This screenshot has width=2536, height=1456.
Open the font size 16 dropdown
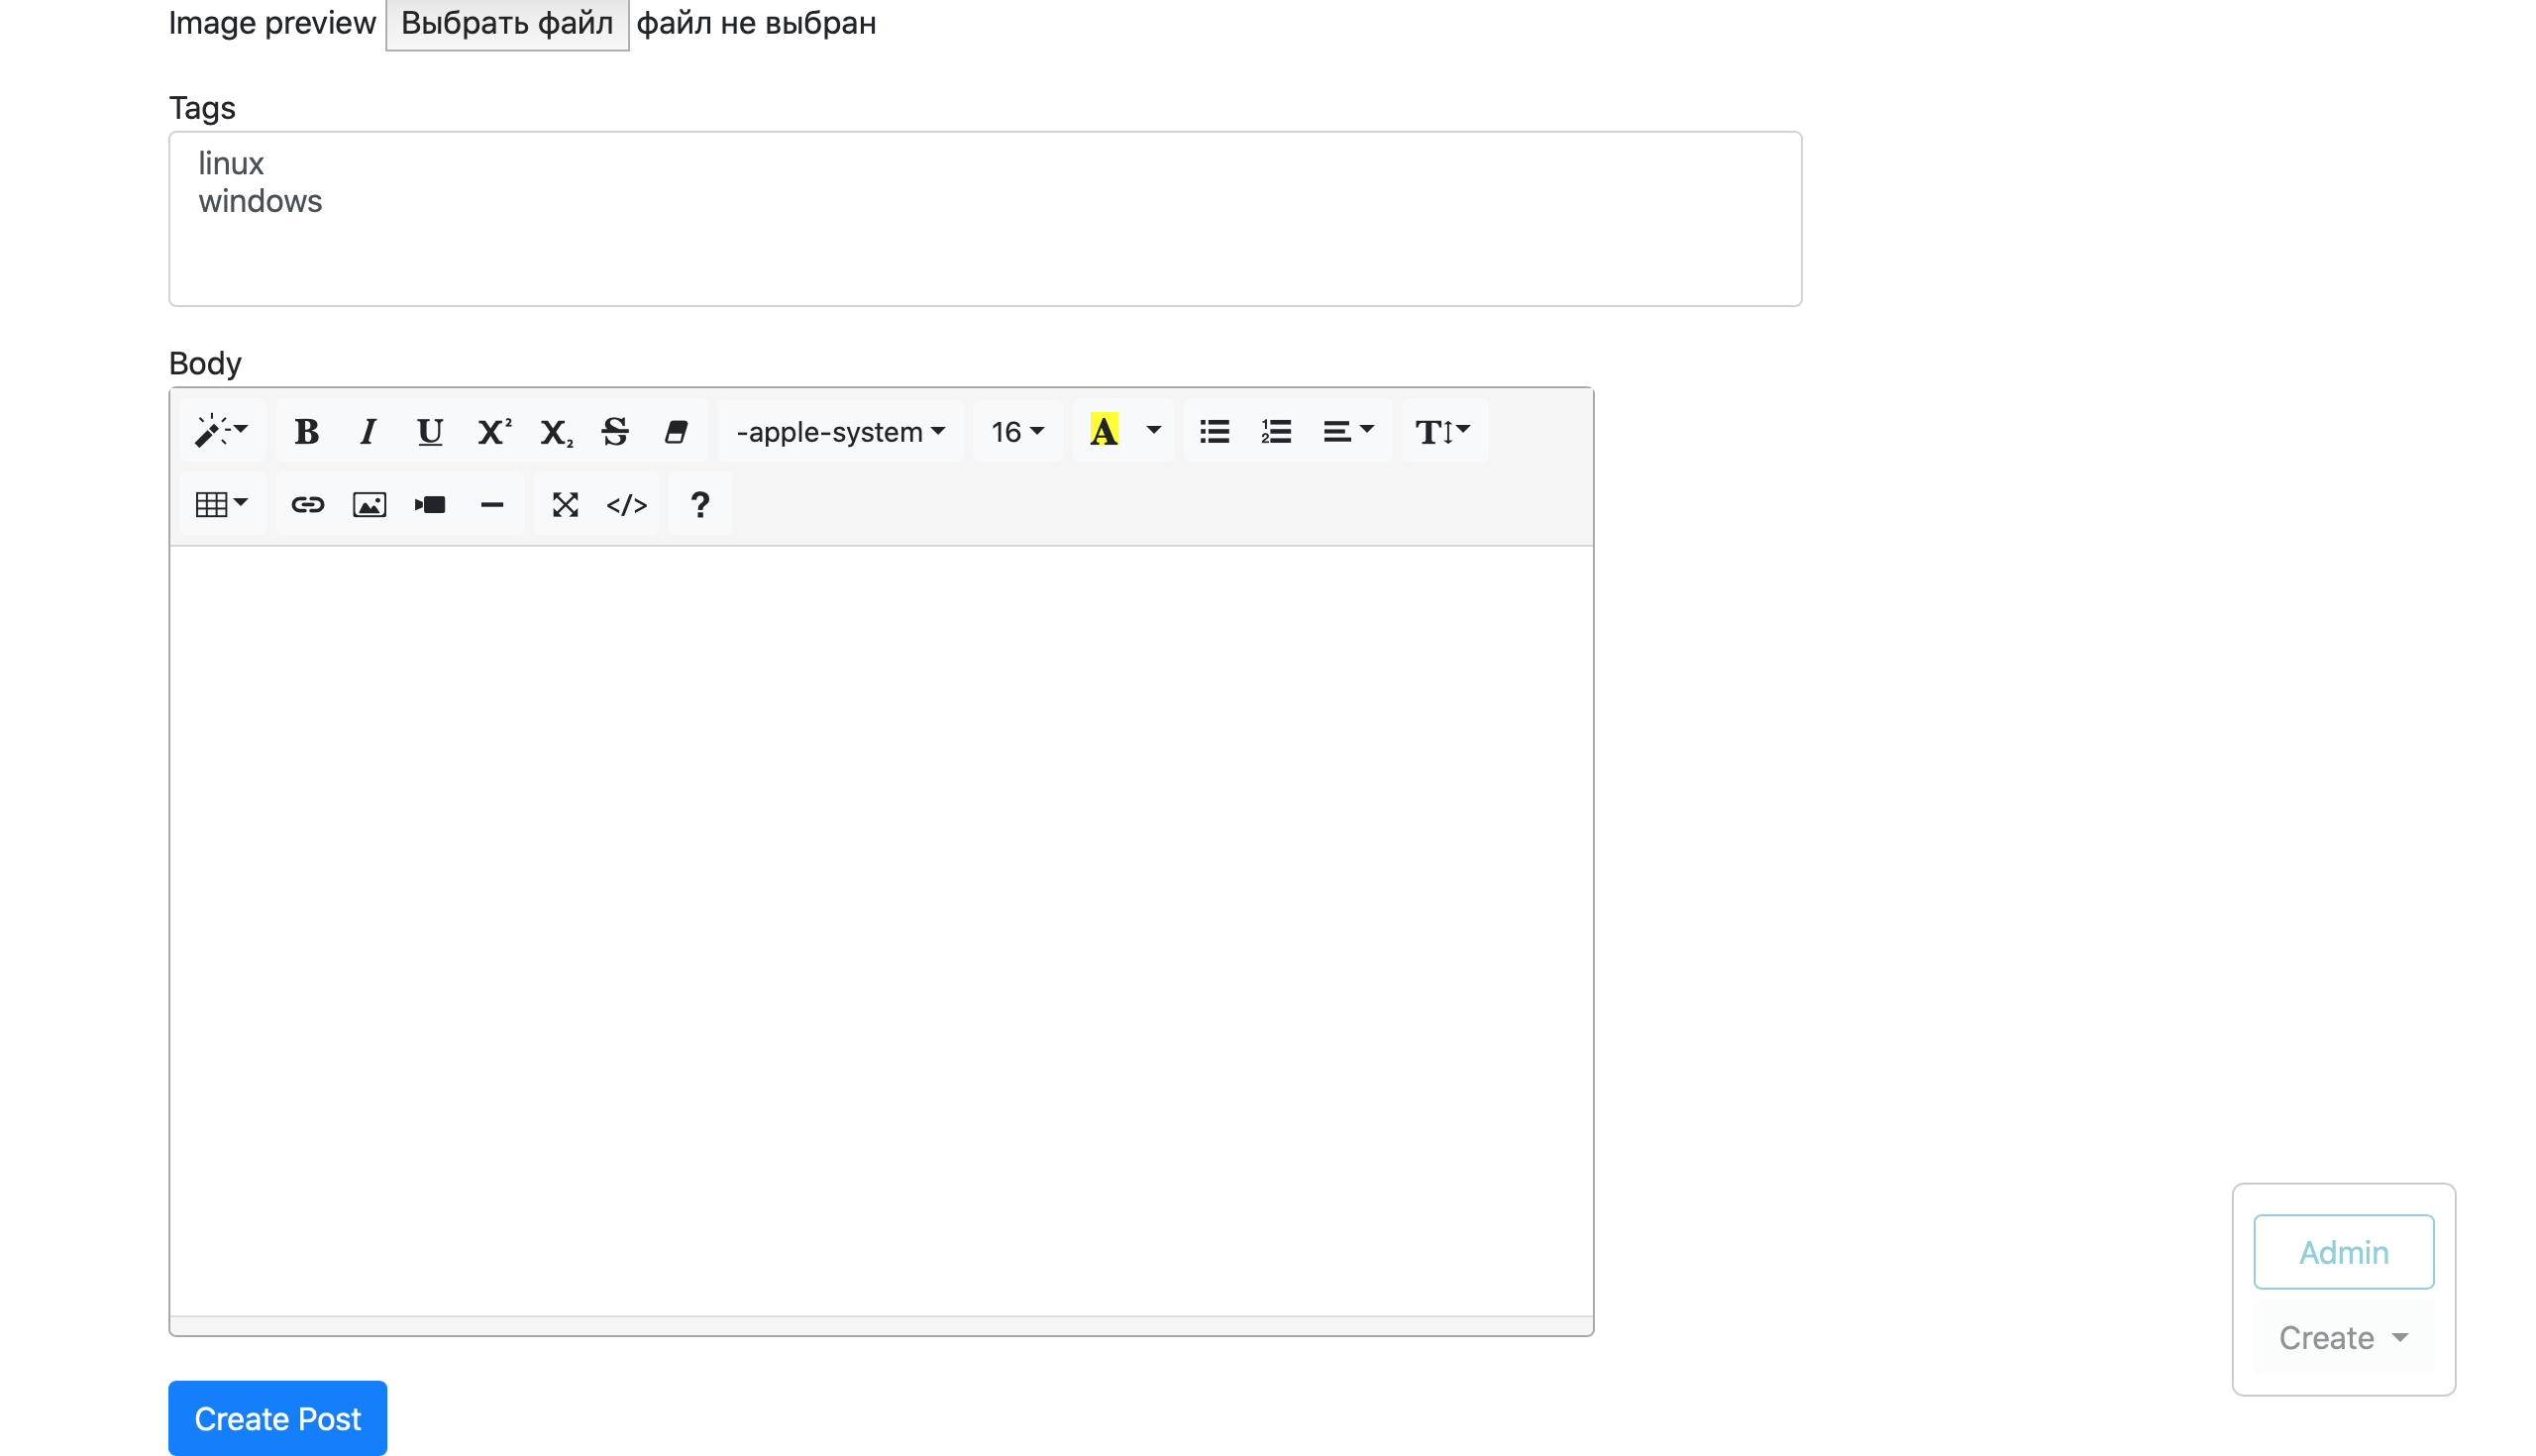(x=1016, y=431)
